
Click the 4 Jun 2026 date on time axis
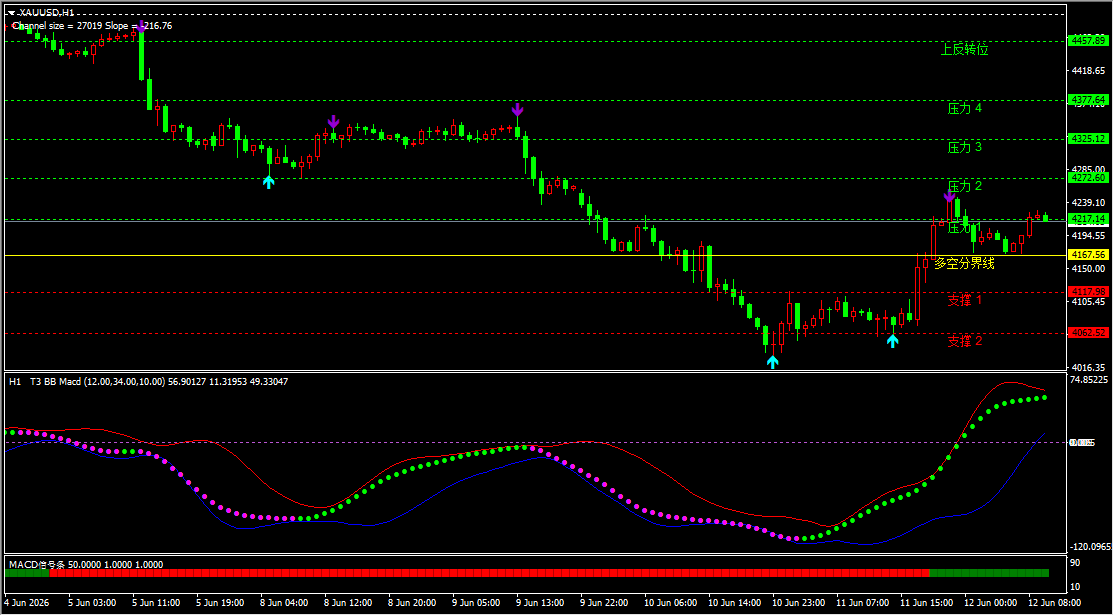(x=28, y=603)
